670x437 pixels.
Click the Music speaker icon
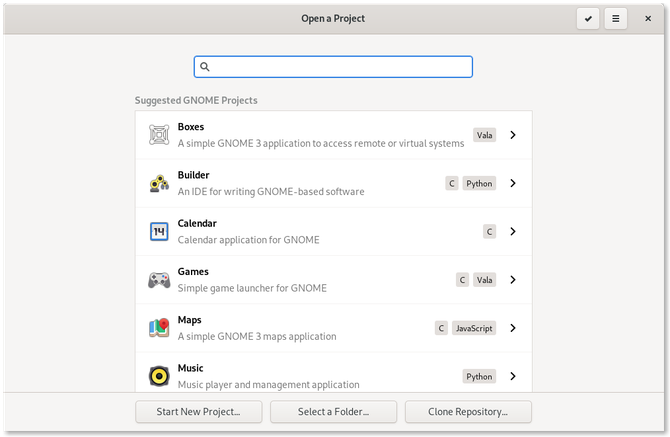pos(159,376)
